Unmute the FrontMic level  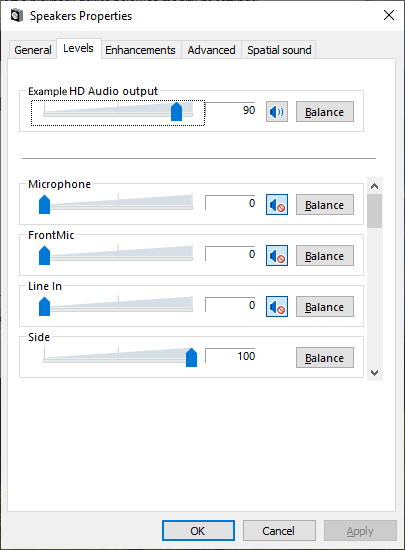point(277,256)
